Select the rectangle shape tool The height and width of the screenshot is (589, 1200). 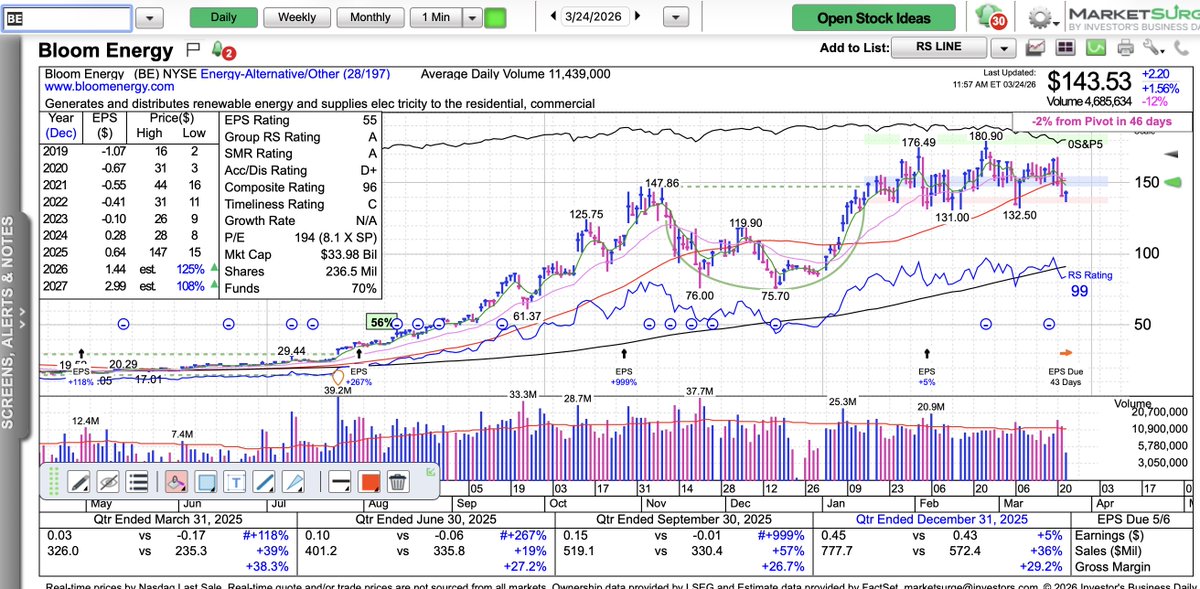pyautogui.click(x=207, y=481)
